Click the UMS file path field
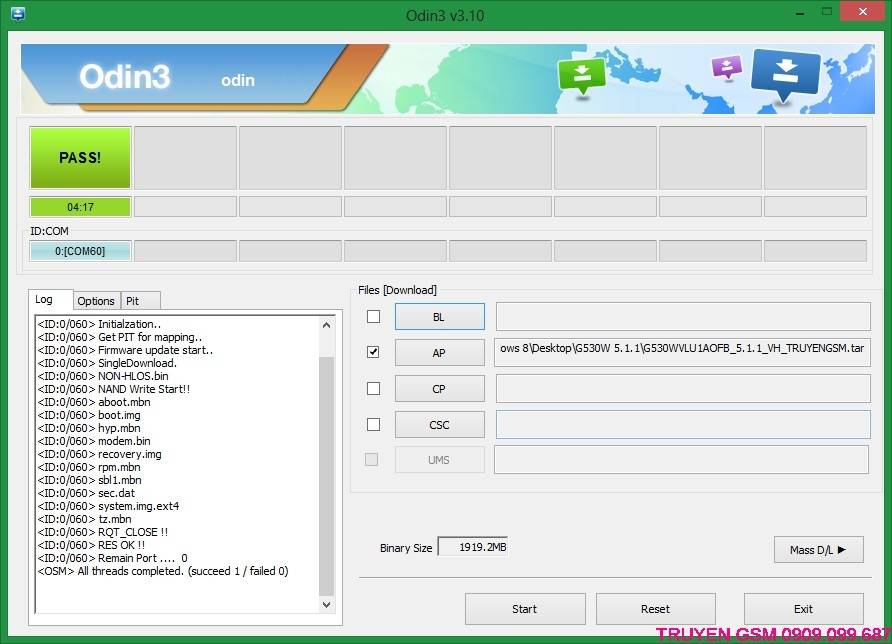This screenshot has height=644, width=892. 682,460
